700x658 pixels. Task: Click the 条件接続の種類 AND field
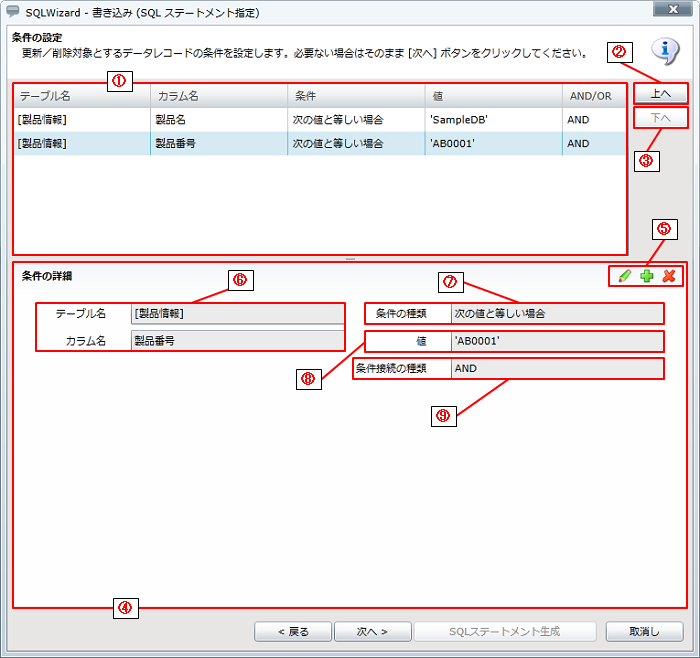(x=556, y=368)
